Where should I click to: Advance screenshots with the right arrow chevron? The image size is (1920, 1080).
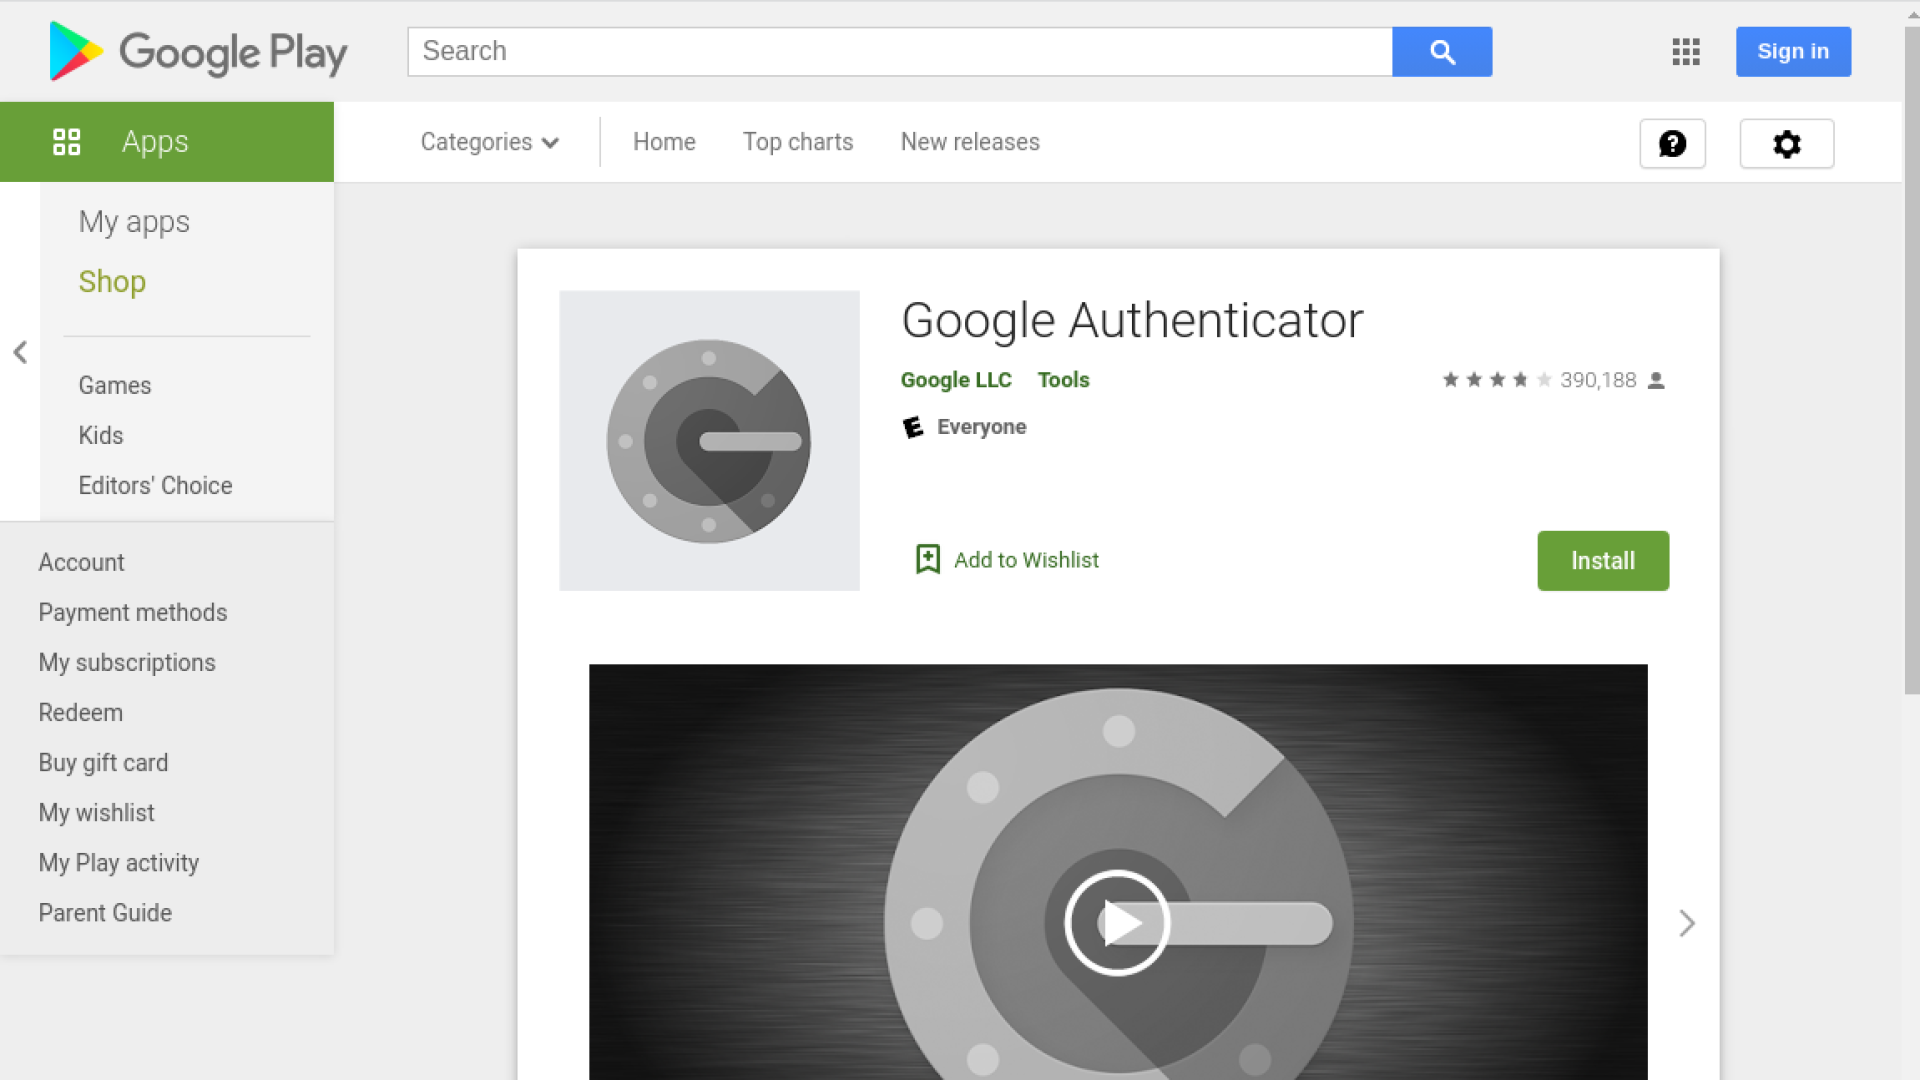(x=1686, y=923)
